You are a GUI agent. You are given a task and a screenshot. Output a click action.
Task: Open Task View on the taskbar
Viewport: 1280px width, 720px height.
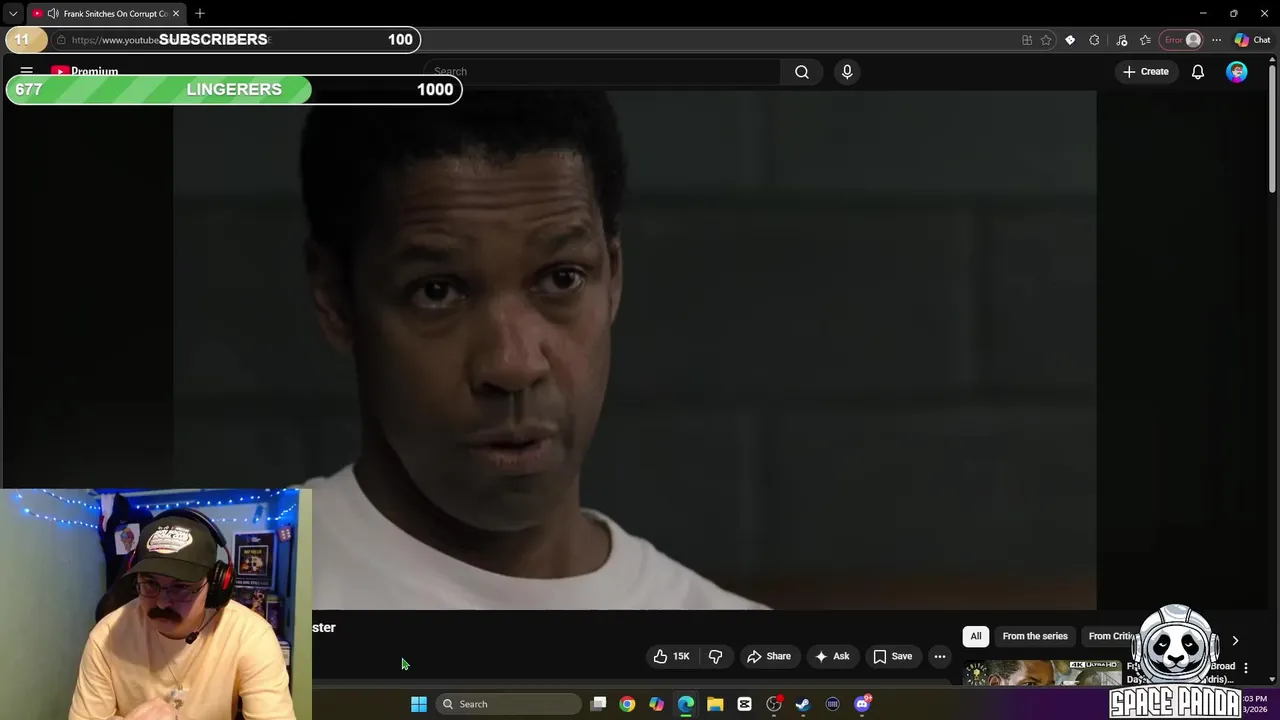[x=598, y=704]
